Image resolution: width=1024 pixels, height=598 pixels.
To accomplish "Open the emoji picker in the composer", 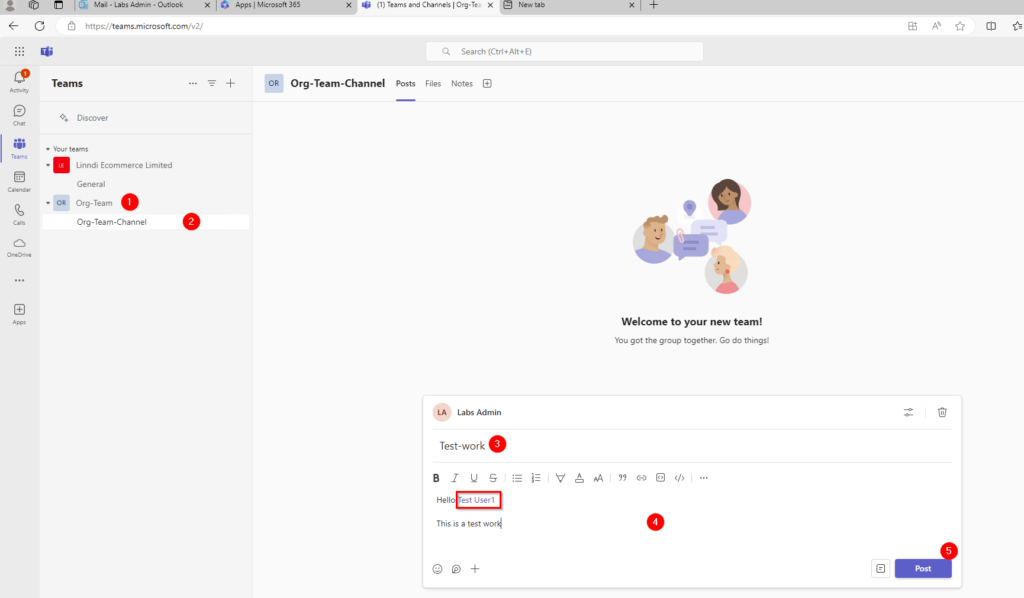I will pos(438,569).
